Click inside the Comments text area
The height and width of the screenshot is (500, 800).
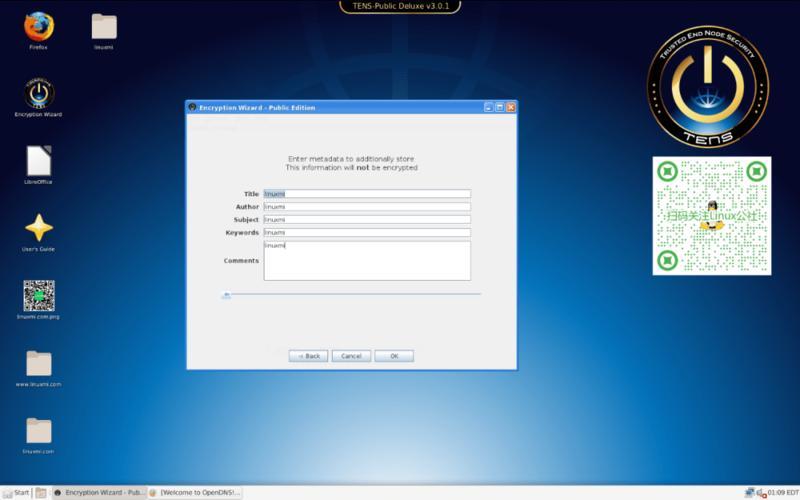367,261
